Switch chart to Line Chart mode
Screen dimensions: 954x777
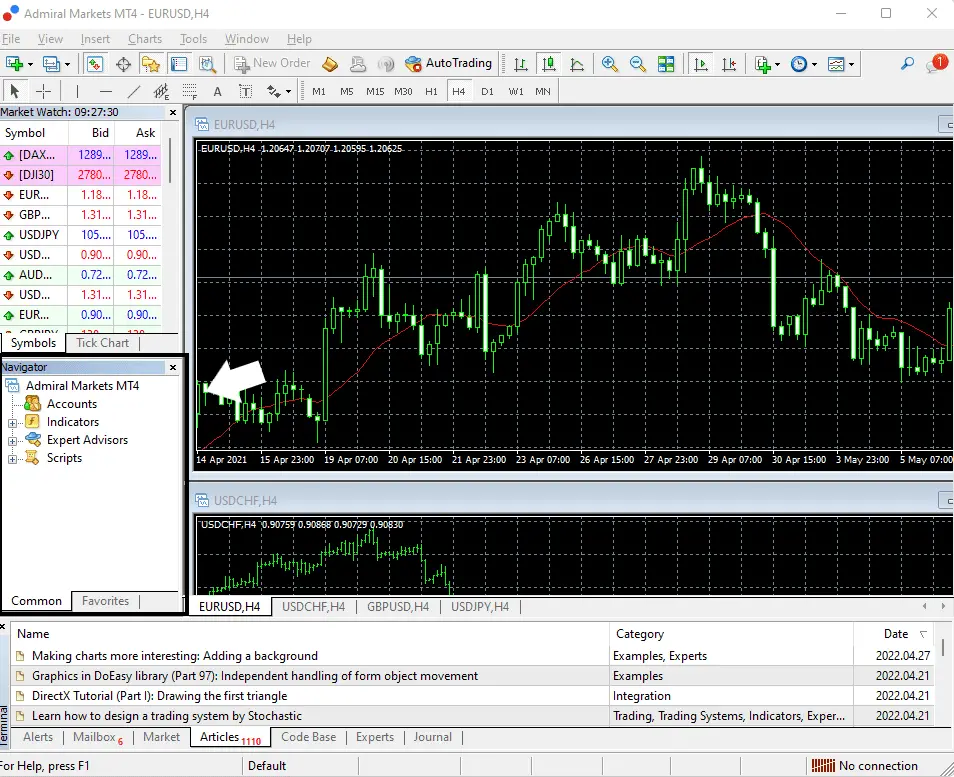coord(577,63)
